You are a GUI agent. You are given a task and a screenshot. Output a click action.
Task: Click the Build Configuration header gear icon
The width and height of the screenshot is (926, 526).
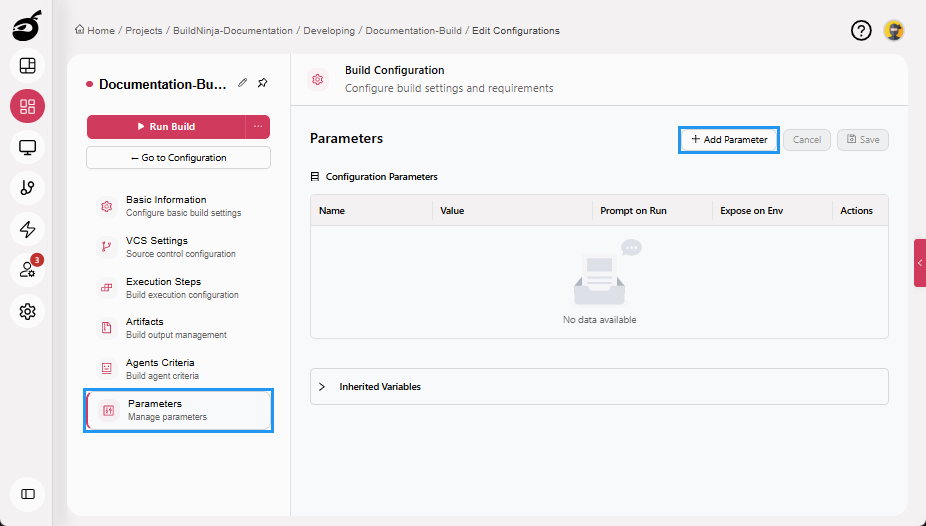(x=318, y=79)
